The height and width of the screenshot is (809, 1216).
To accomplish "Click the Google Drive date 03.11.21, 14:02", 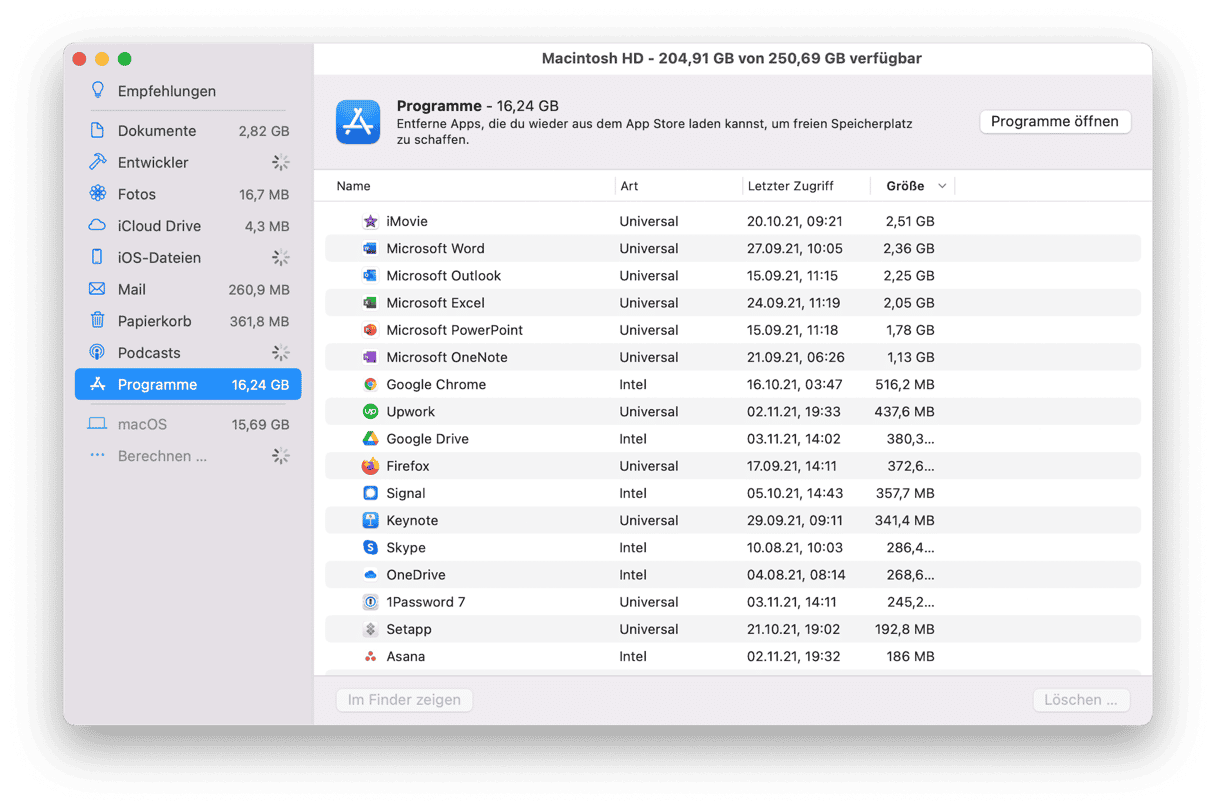I will (x=794, y=438).
